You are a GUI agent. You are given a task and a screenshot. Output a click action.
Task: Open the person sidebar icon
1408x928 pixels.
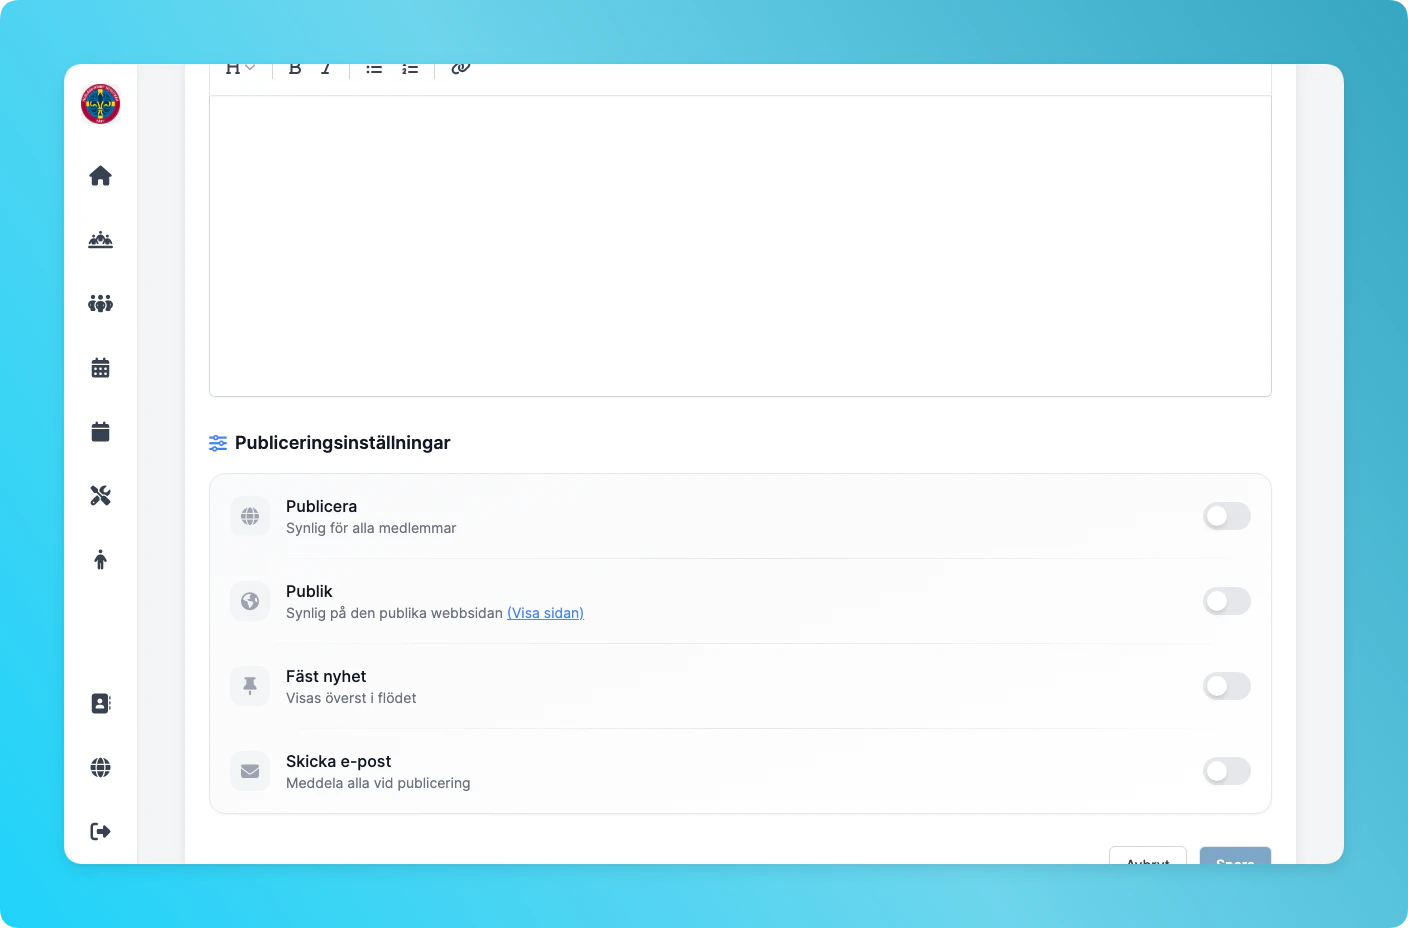point(100,560)
